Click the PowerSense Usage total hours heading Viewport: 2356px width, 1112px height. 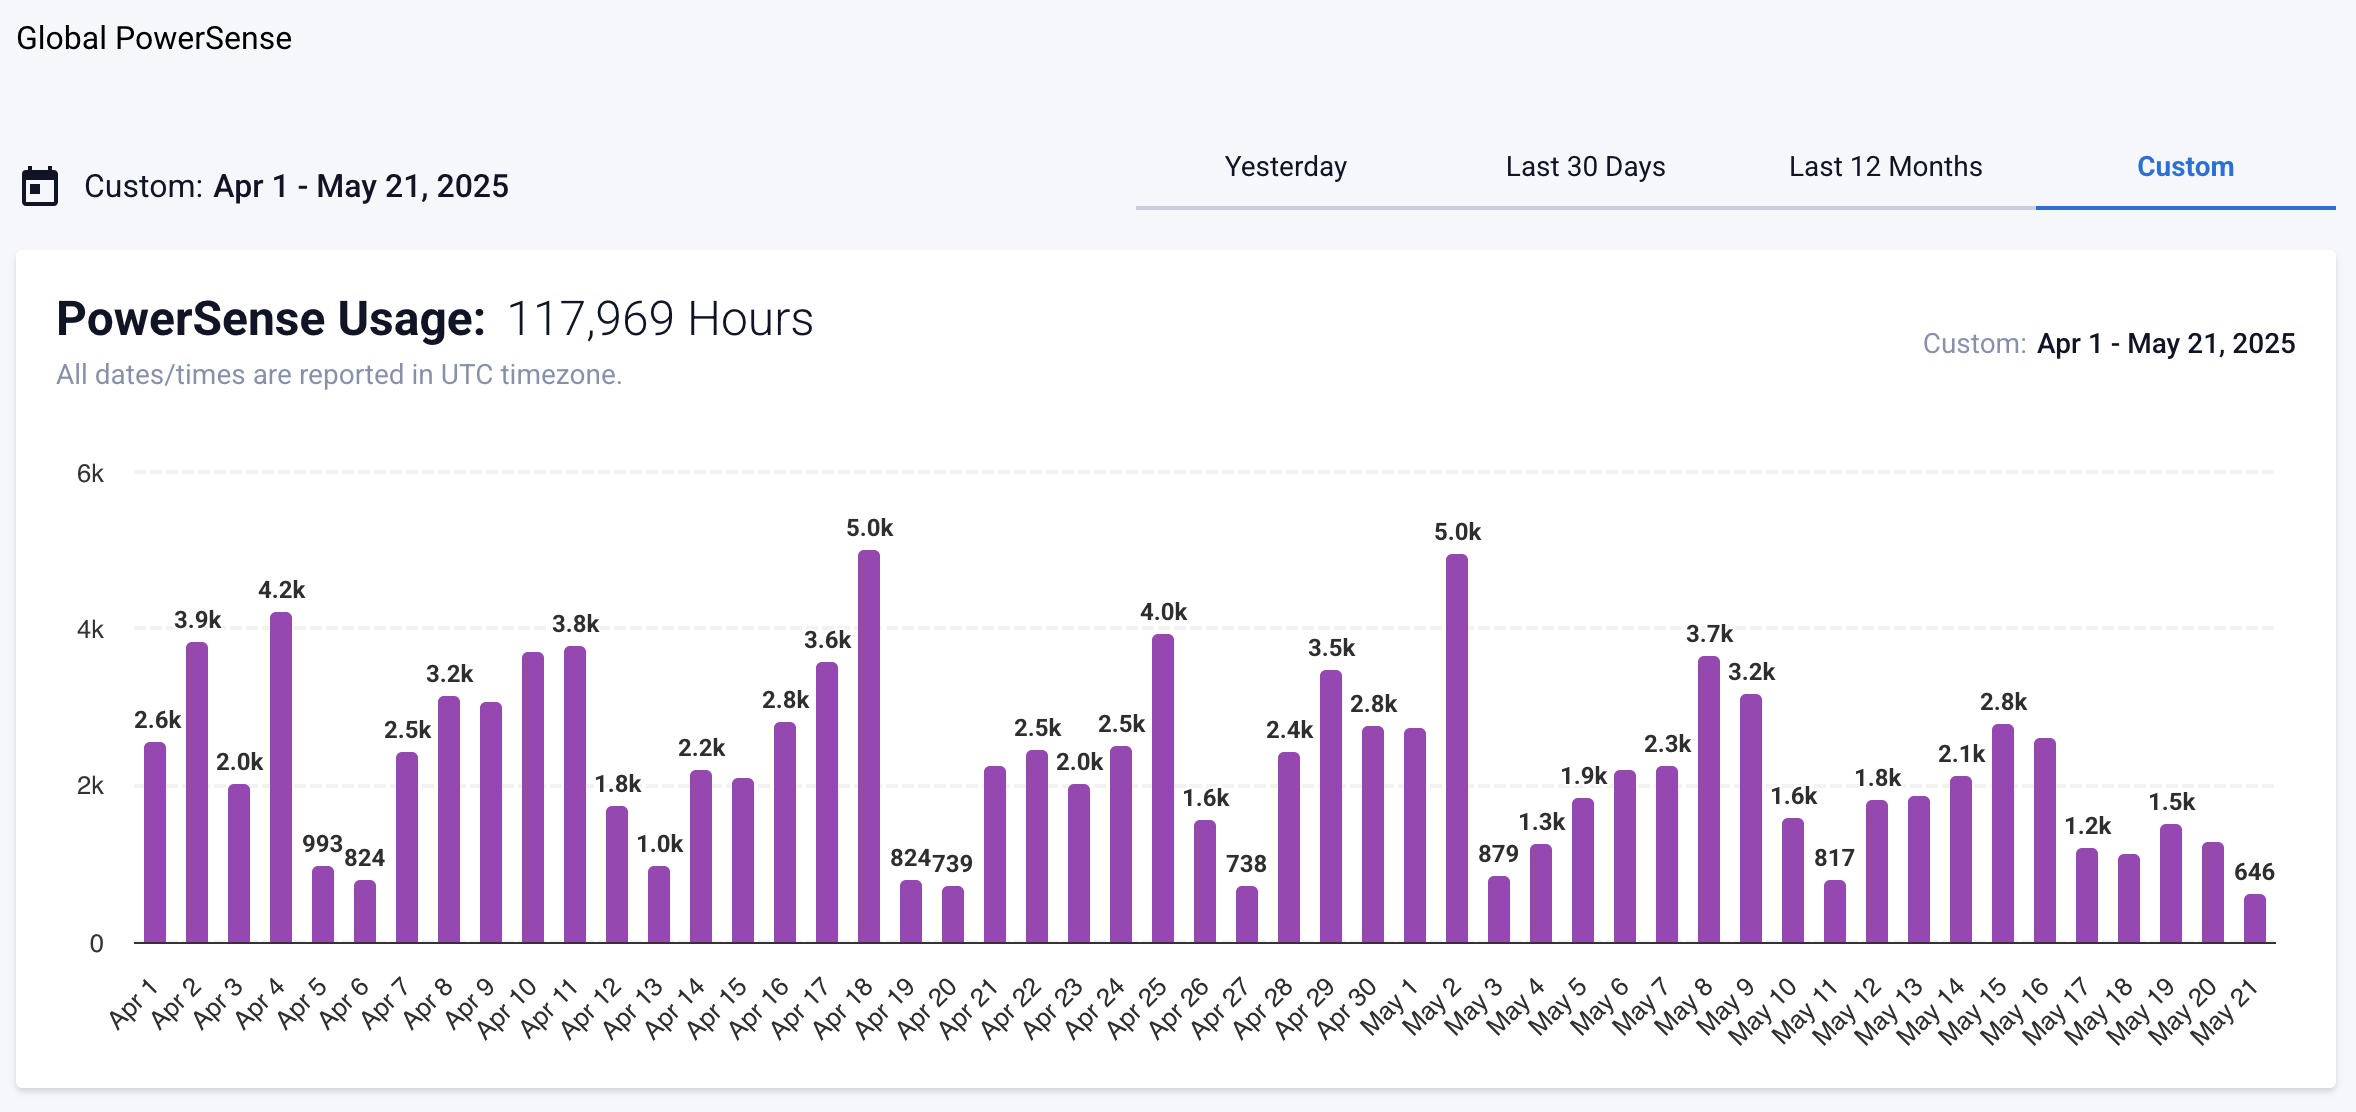(435, 320)
